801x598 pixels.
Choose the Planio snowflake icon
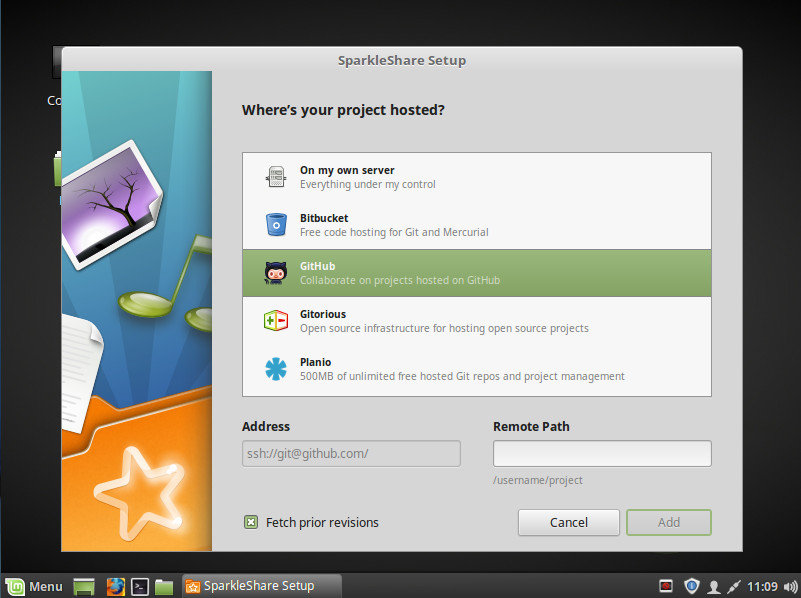[x=275, y=369]
